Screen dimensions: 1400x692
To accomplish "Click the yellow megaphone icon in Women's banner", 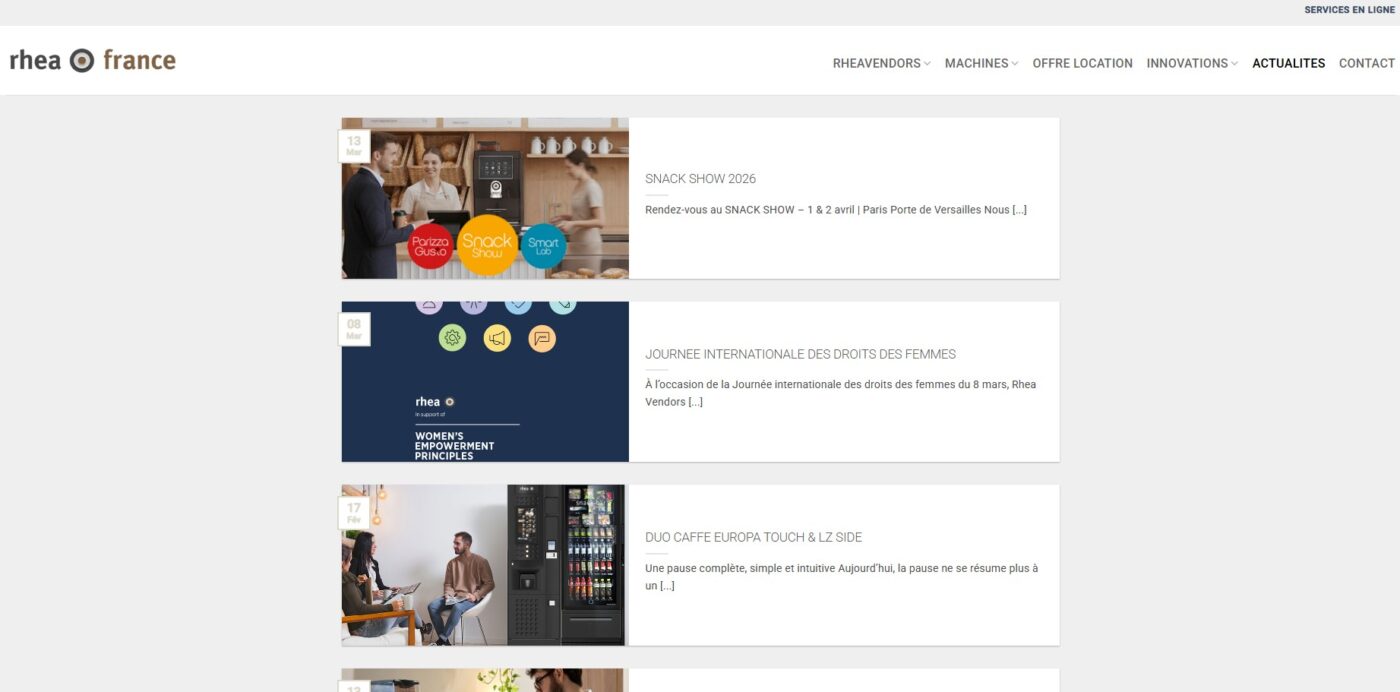I will (x=497, y=338).
